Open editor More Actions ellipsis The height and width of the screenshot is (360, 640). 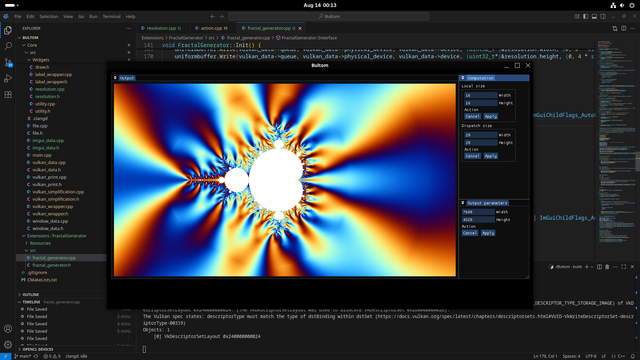pos(633,28)
